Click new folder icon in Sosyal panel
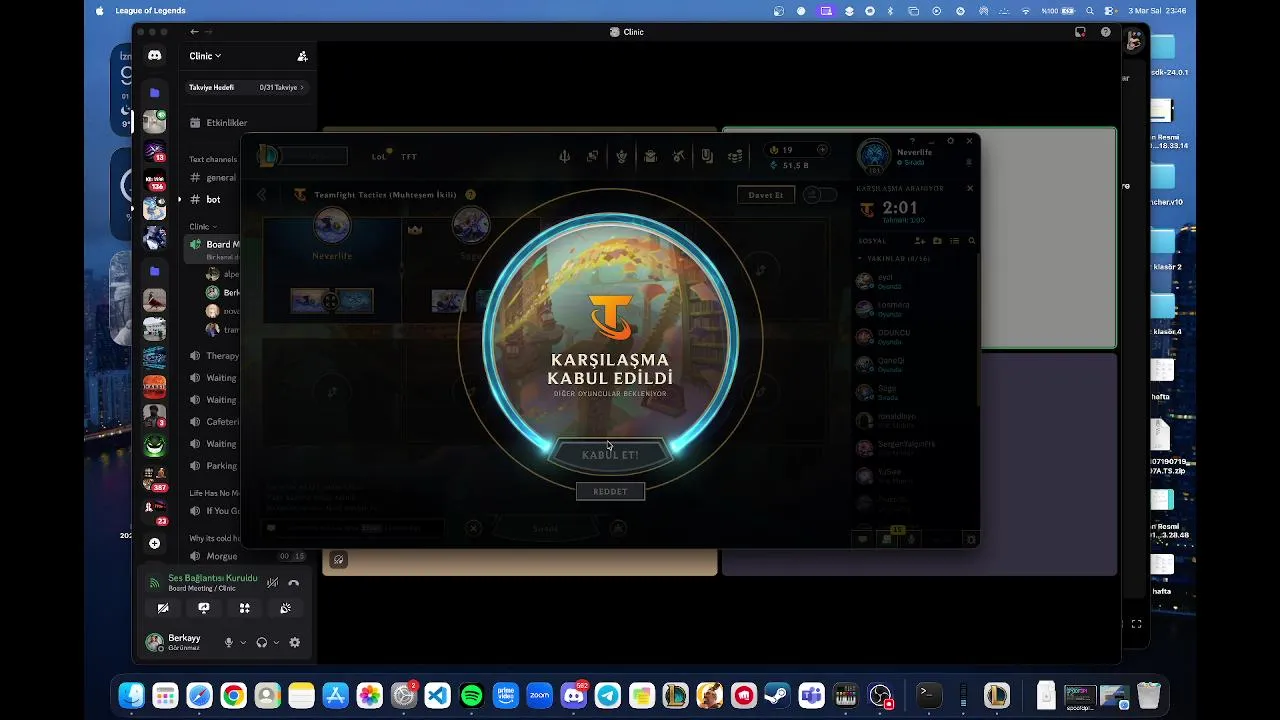1280x720 pixels. tap(937, 241)
